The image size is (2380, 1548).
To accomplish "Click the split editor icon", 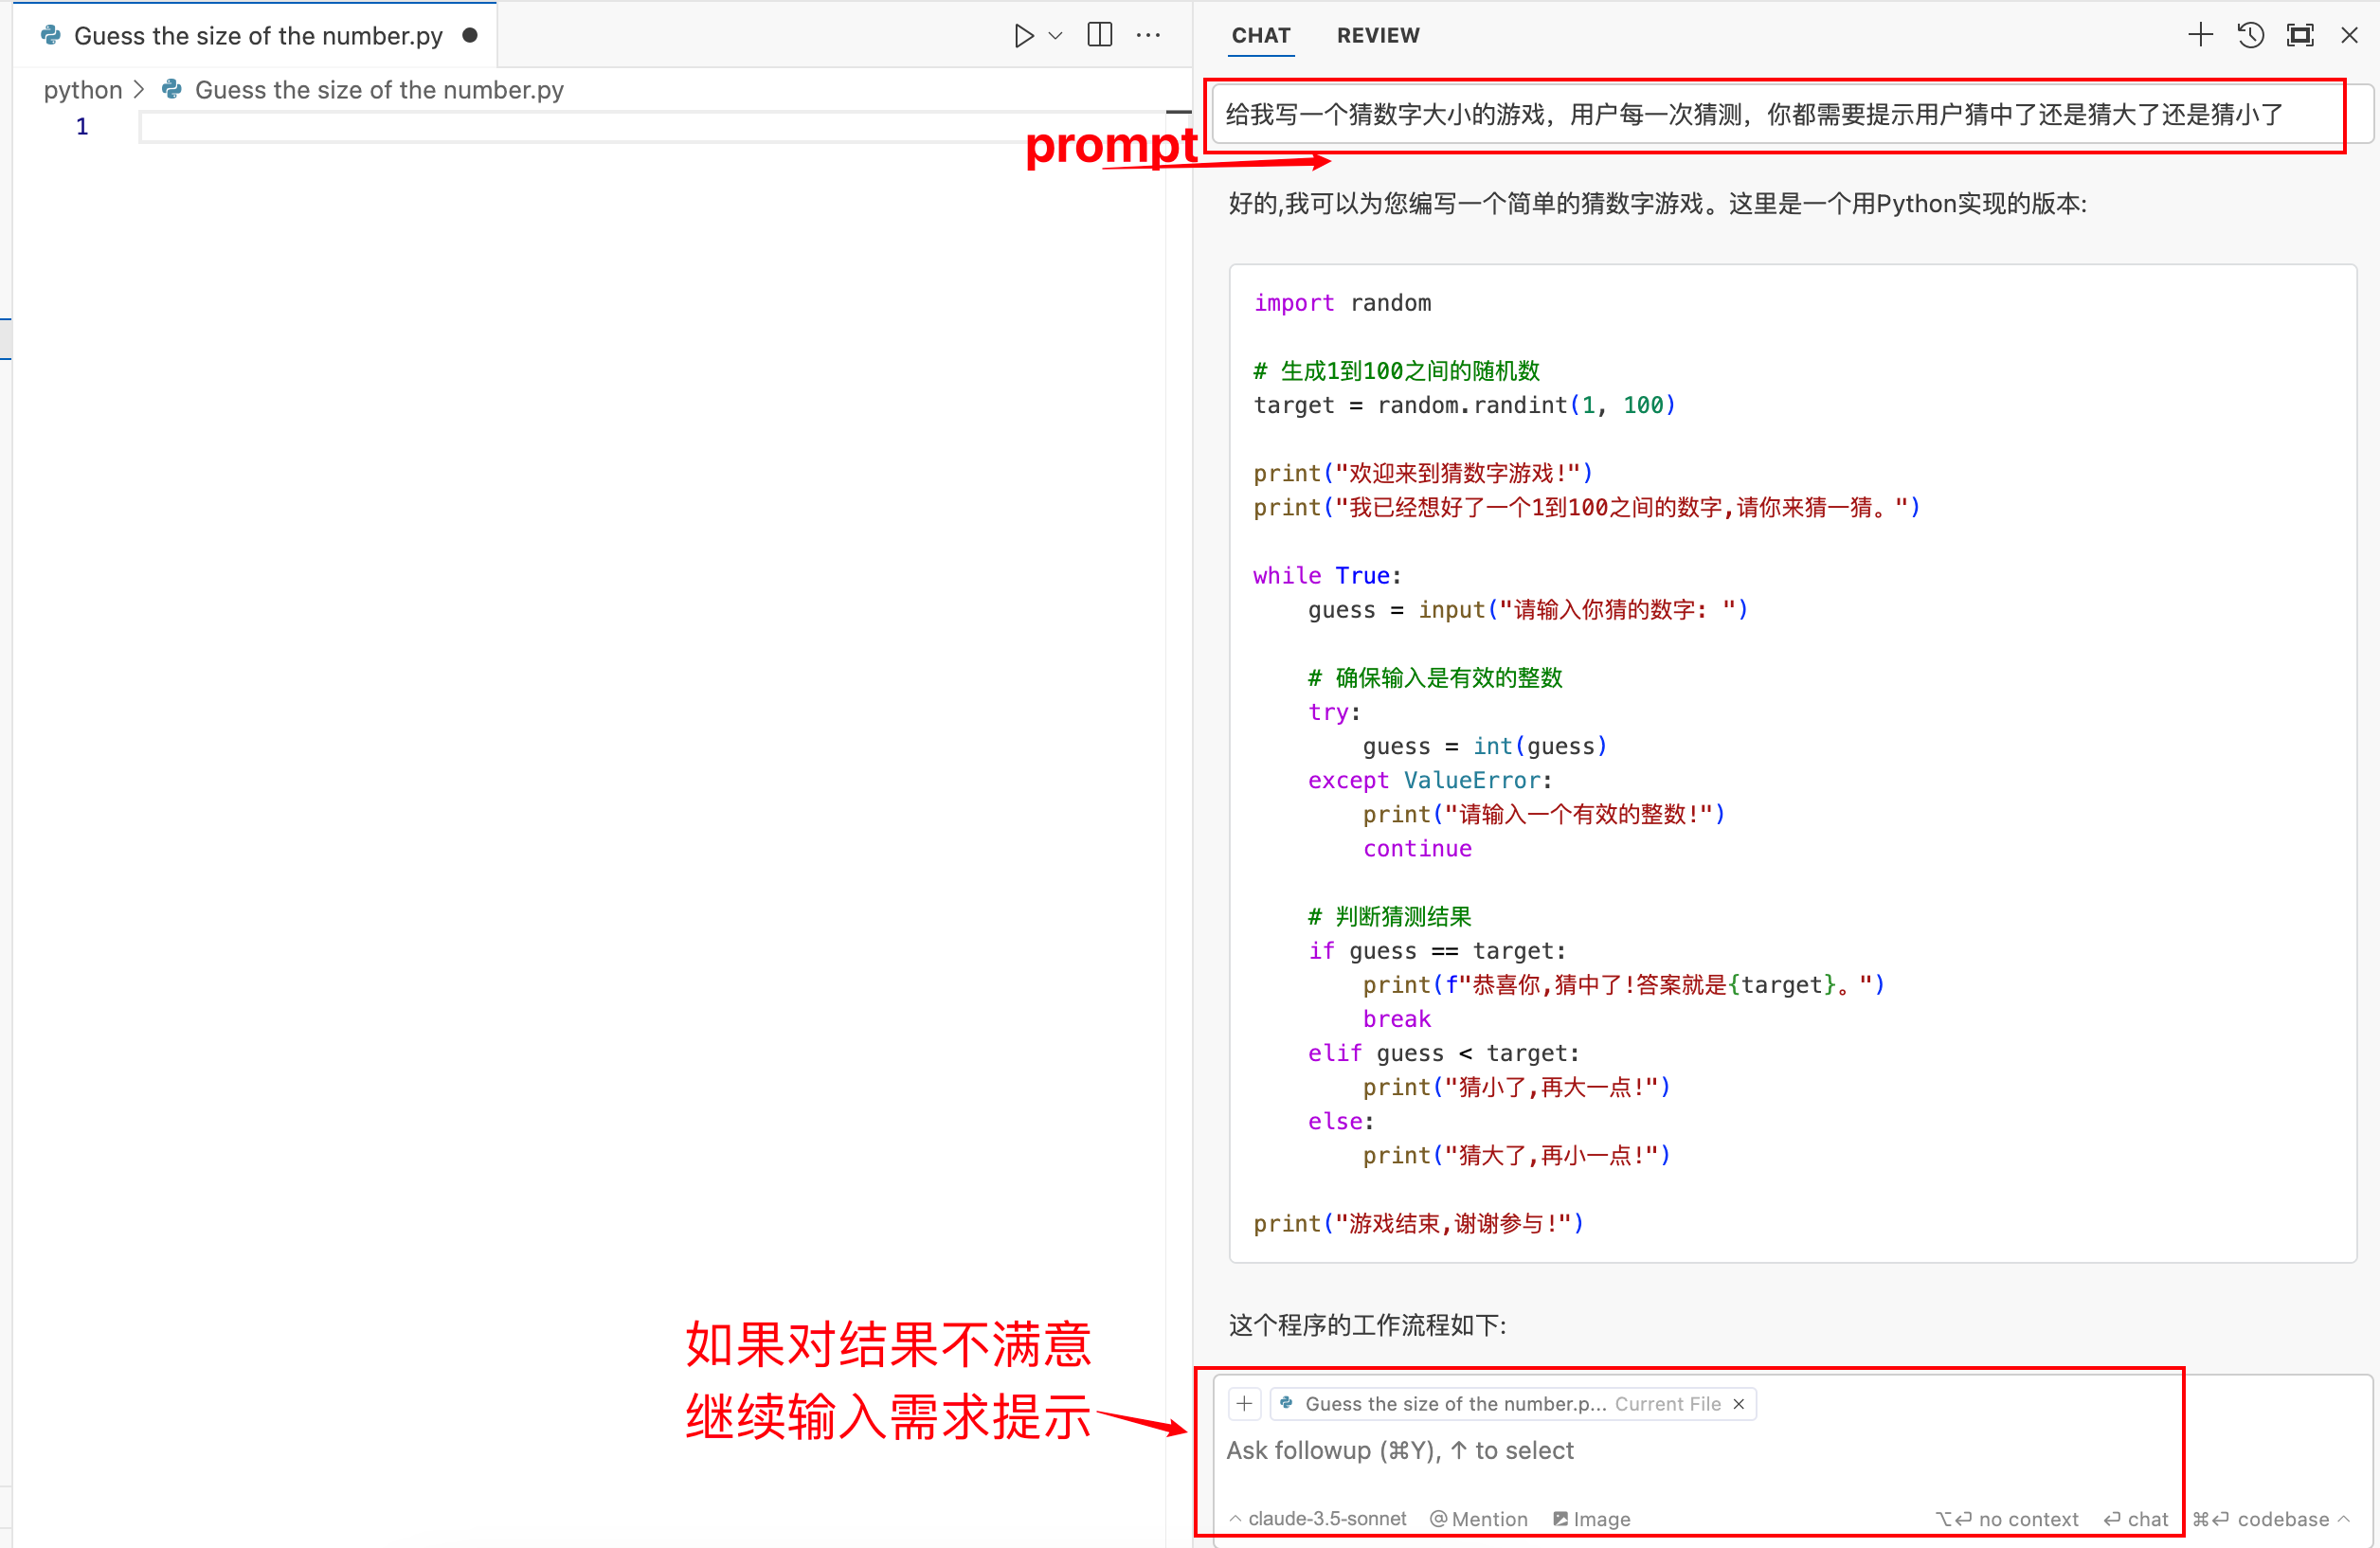I will [1099, 36].
